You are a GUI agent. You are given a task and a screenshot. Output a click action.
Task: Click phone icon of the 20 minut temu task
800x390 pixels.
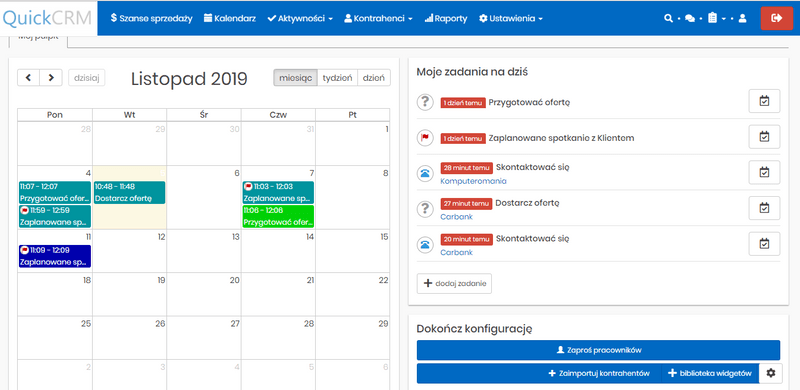pos(424,245)
